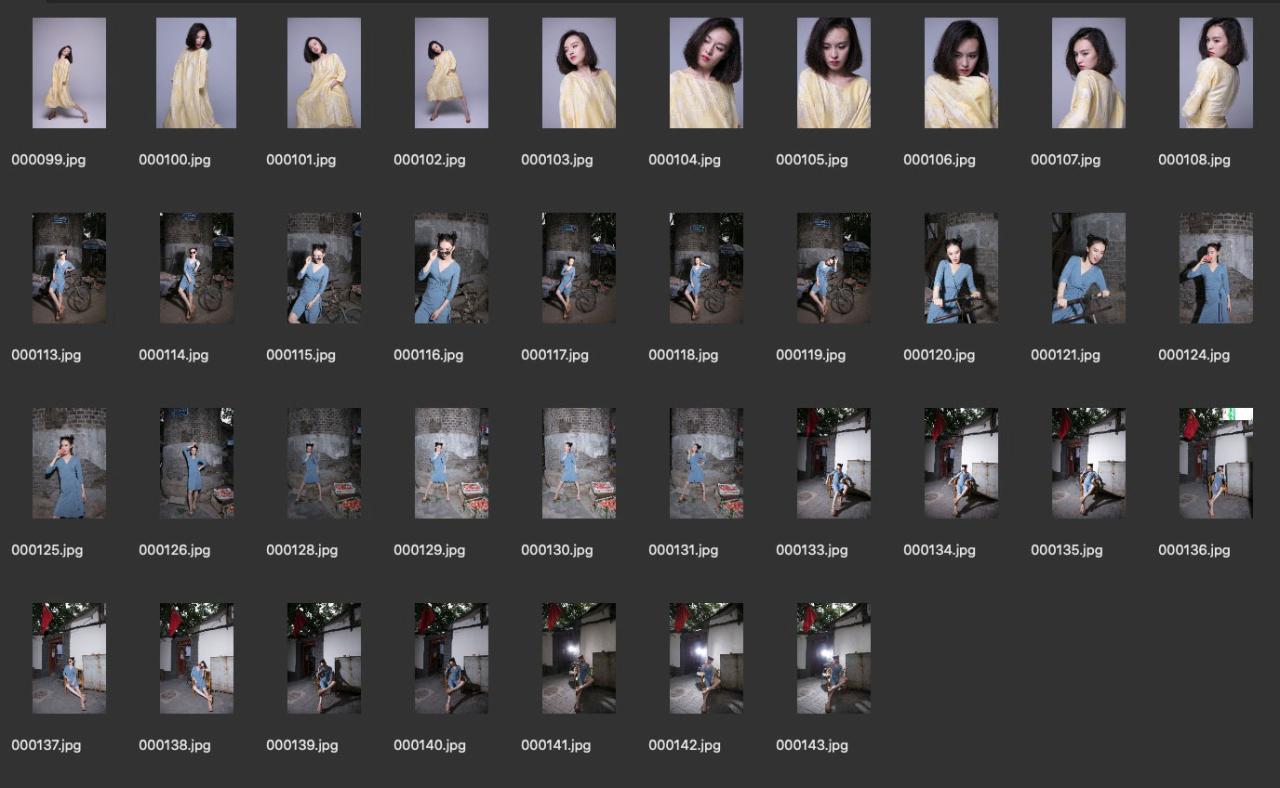Image resolution: width=1280 pixels, height=788 pixels.
Task: Choose the 000116.jpg photo thumbnail
Action: coord(451,268)
